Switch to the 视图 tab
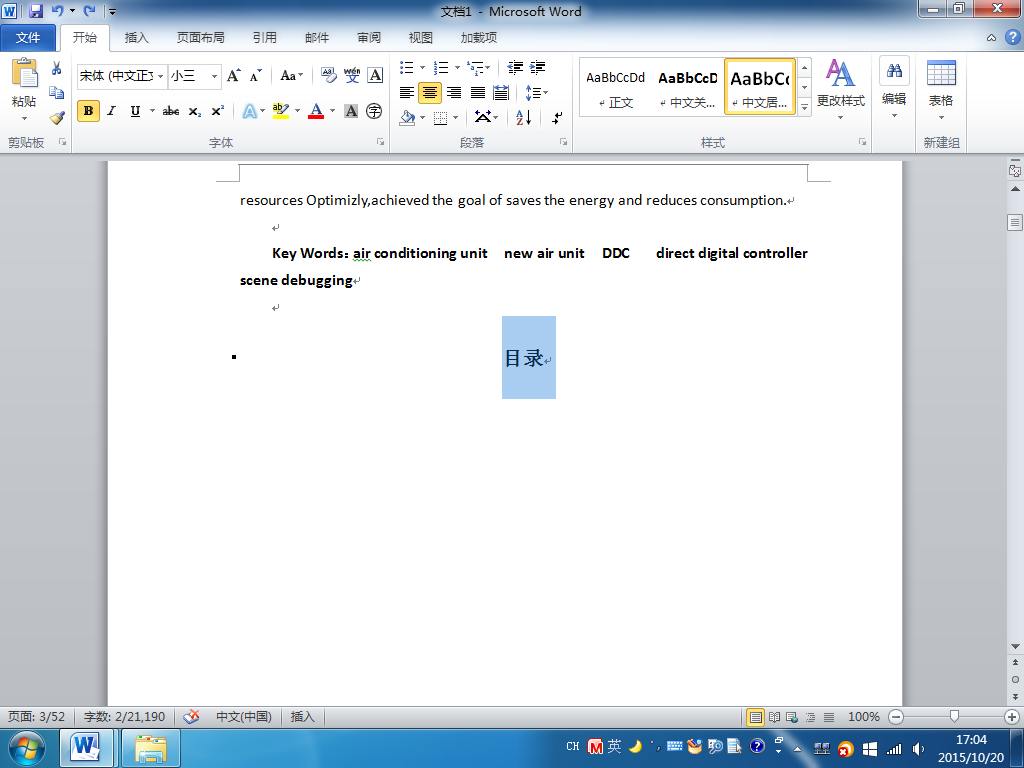The height and width of the screenshot is (768, 1024). pos(421,38)
